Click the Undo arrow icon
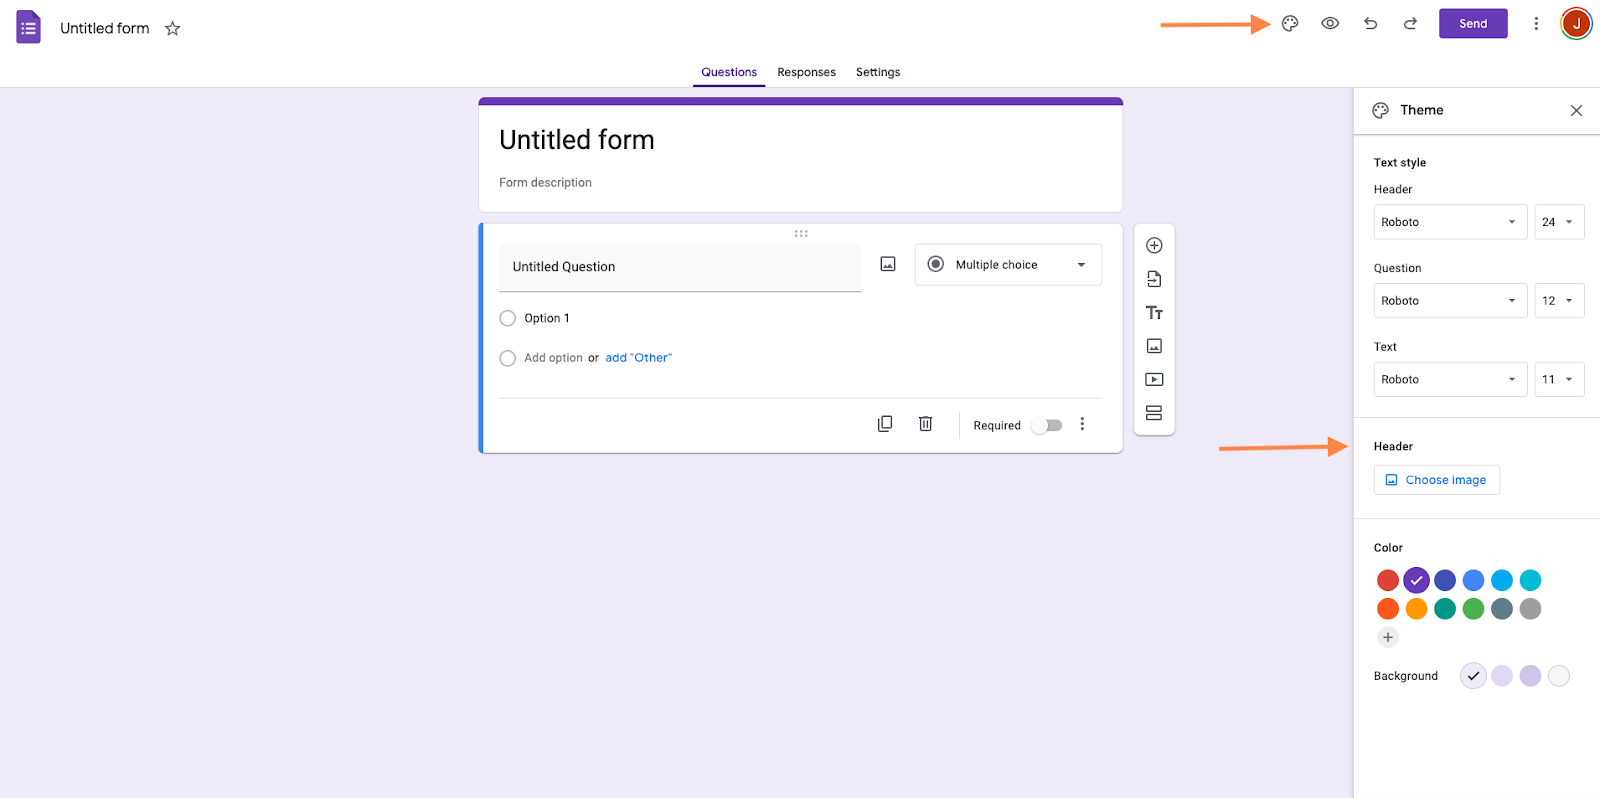Screen dimensions: 1600x798 (x=1370, y=24)
